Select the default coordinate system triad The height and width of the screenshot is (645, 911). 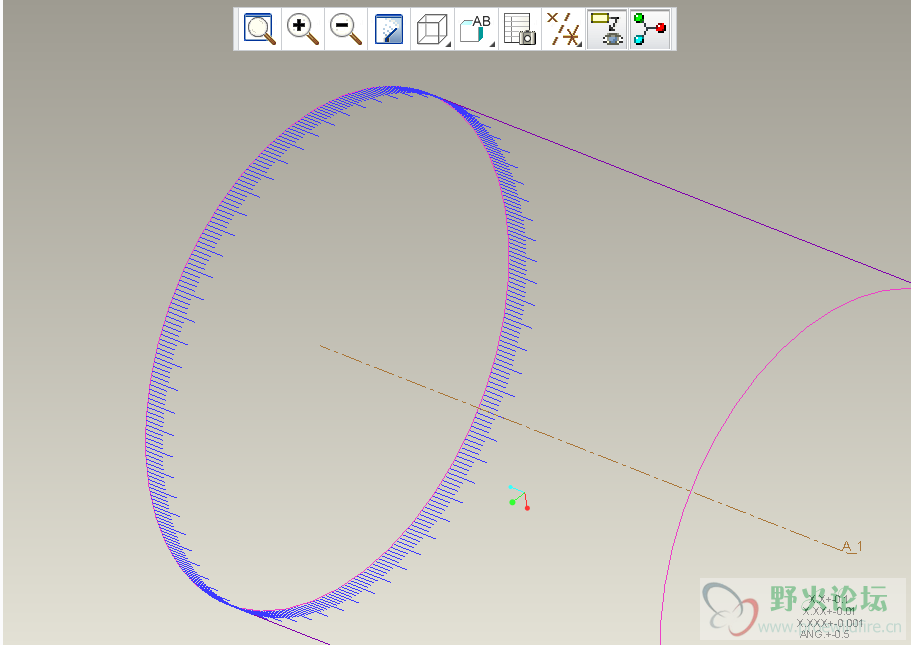coord(519,498)
